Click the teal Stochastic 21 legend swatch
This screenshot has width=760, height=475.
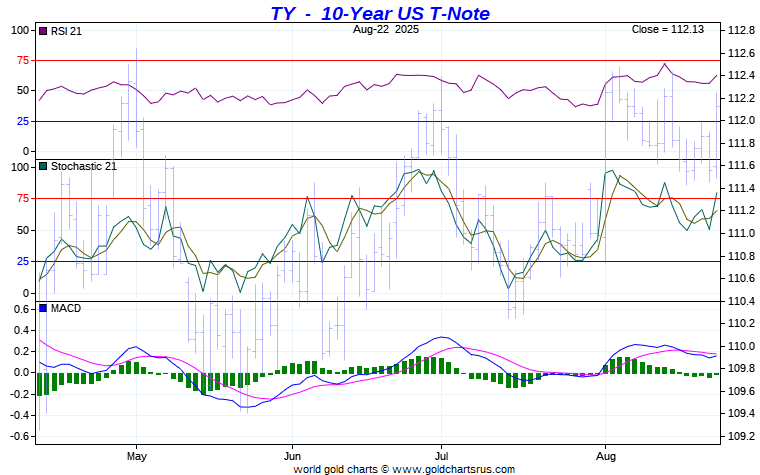point(43,166)
